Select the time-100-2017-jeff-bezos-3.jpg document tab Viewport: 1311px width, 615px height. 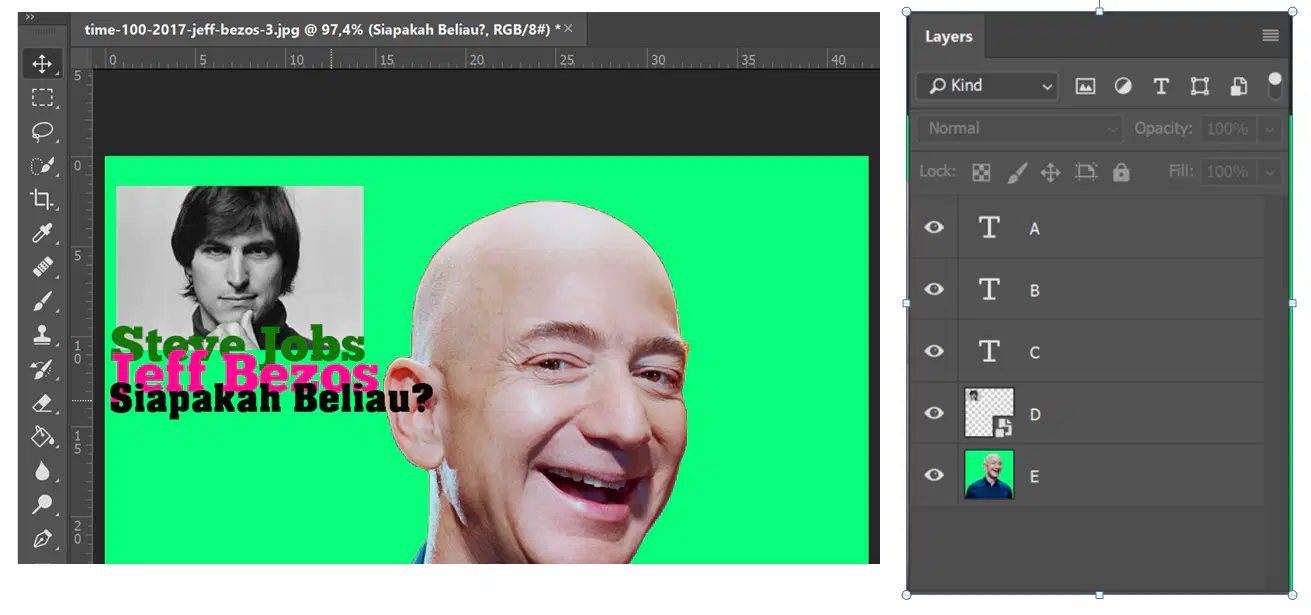pos(330,29)
